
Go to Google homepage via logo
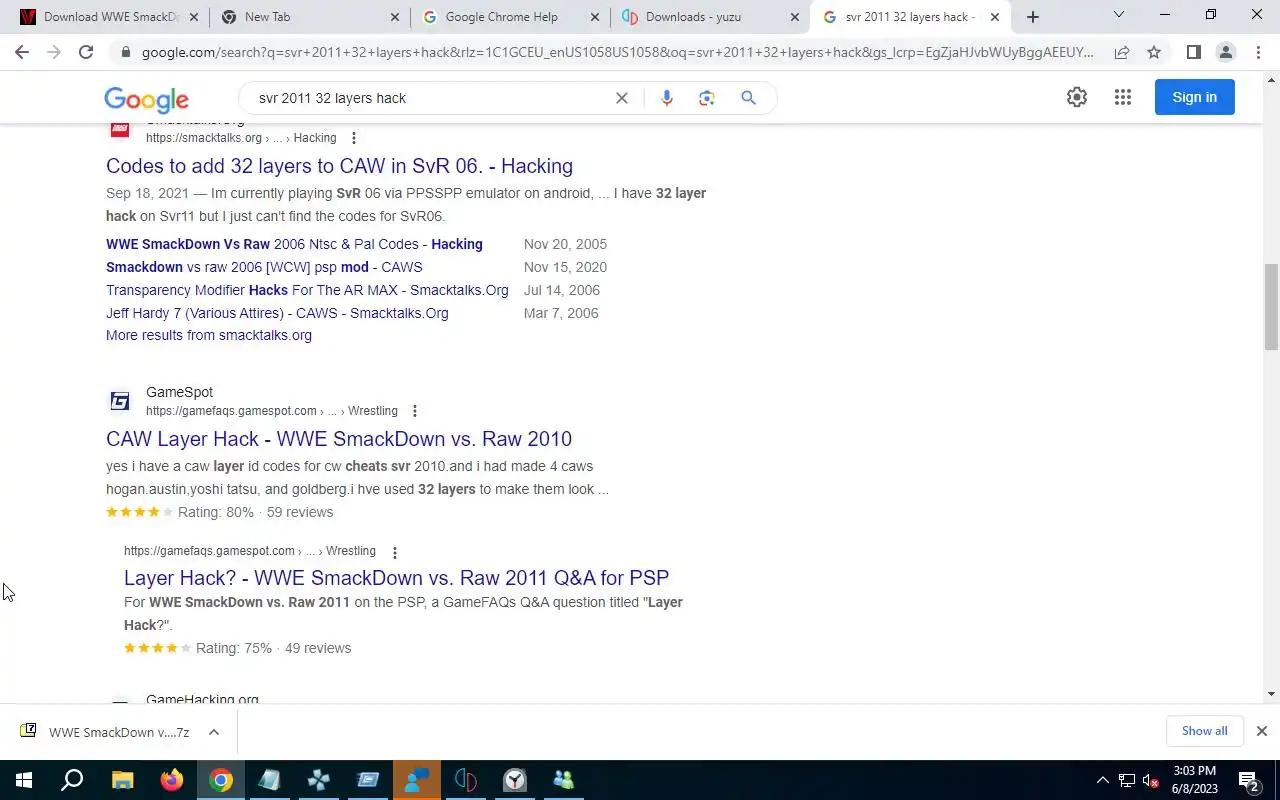click(146, 99)
